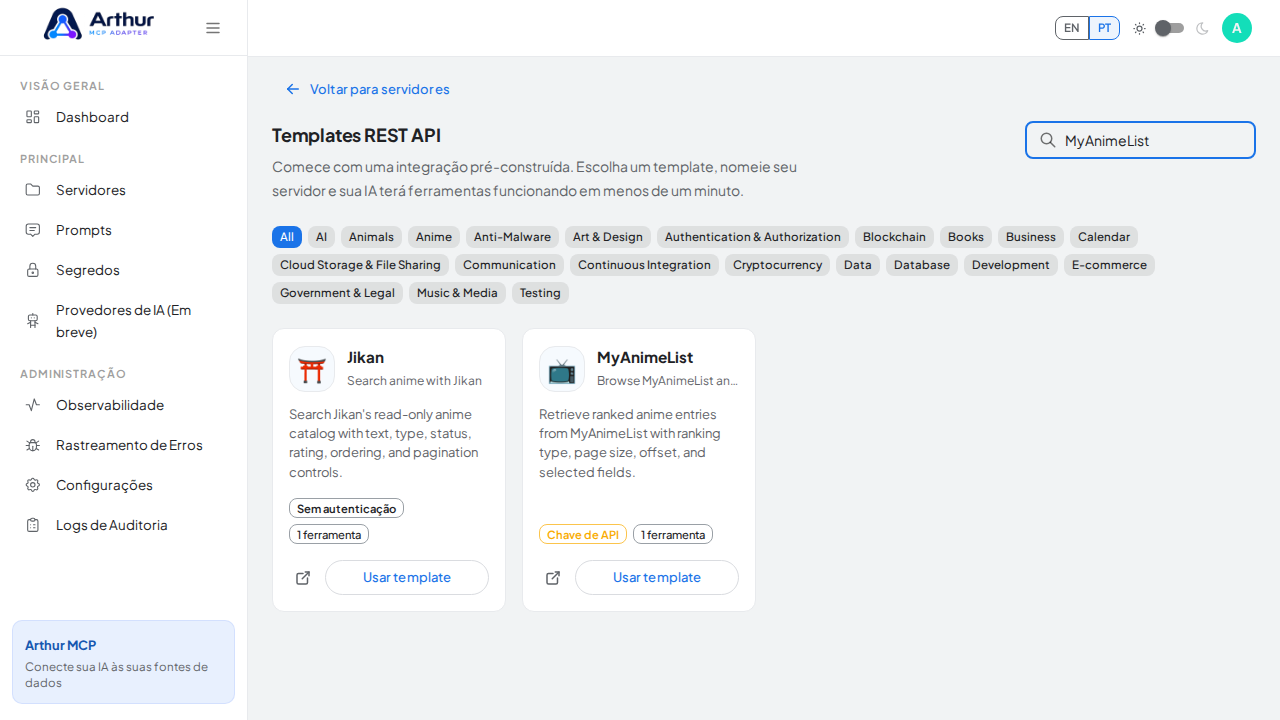The width and height of the screenshot is (1280, 720).
Task: Switch language to PT
Action: click(1104, 28)
